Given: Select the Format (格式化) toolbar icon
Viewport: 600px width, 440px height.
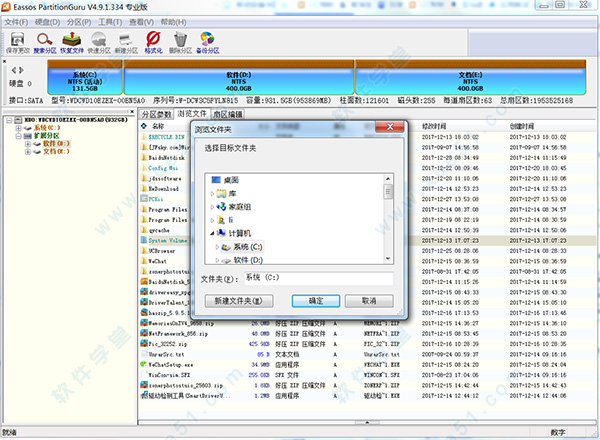Looking at the screenshot, I should (153, 42).
